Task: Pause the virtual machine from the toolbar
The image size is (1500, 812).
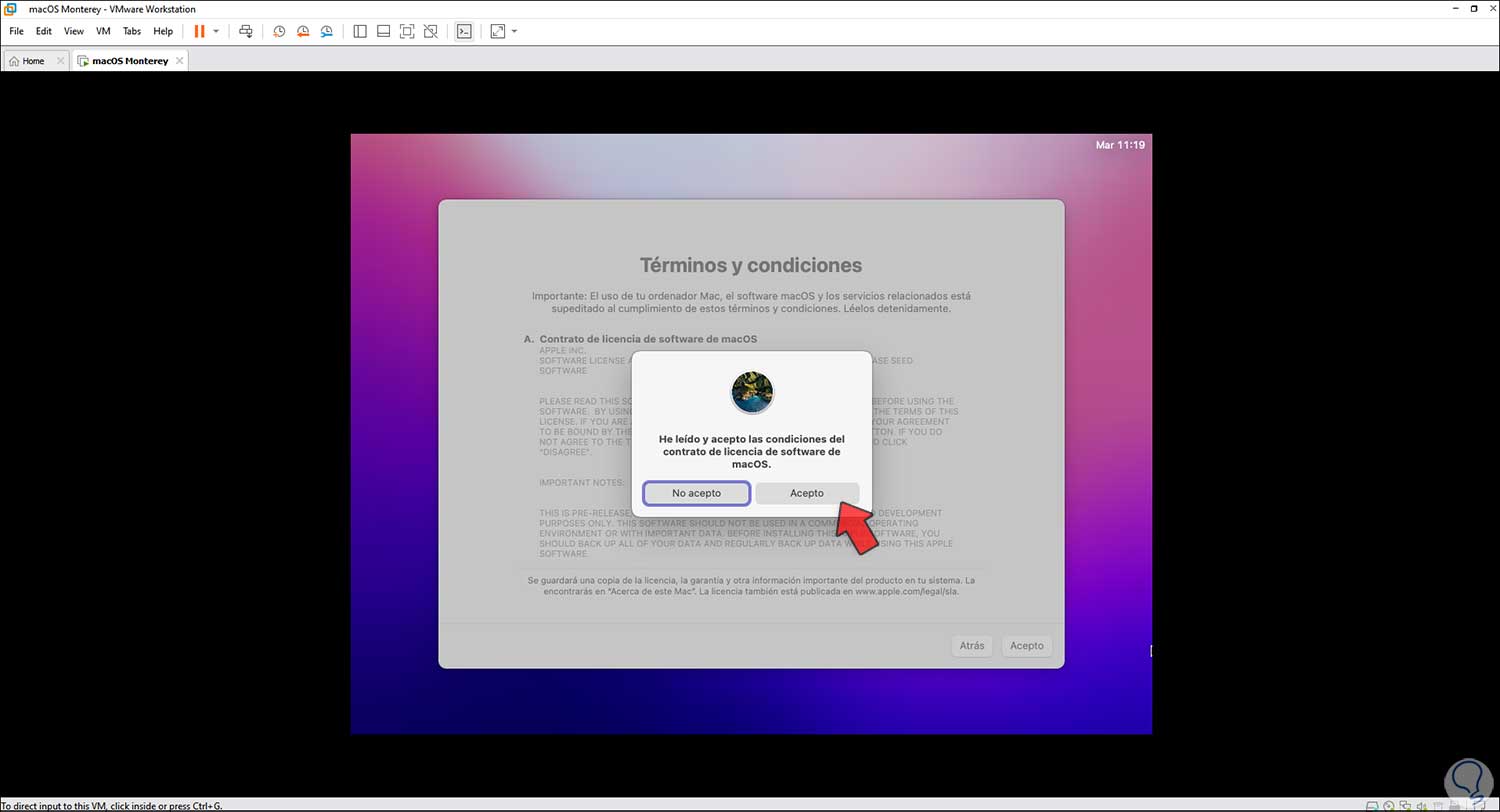Action: click(199, 31)
